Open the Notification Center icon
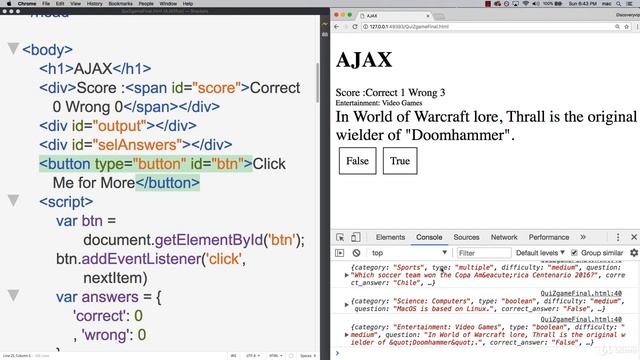This screenshot has width=640, height=360. point(630,4)
